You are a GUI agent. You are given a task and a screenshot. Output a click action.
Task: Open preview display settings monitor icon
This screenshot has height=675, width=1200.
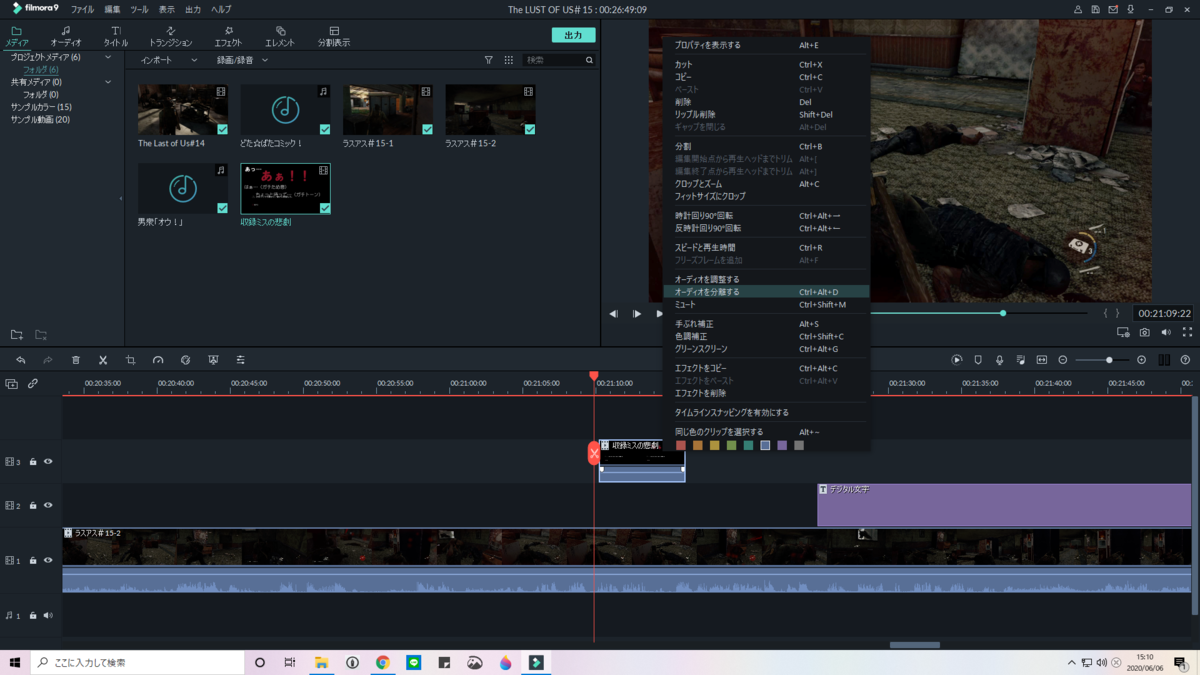tap(1123, 332)
